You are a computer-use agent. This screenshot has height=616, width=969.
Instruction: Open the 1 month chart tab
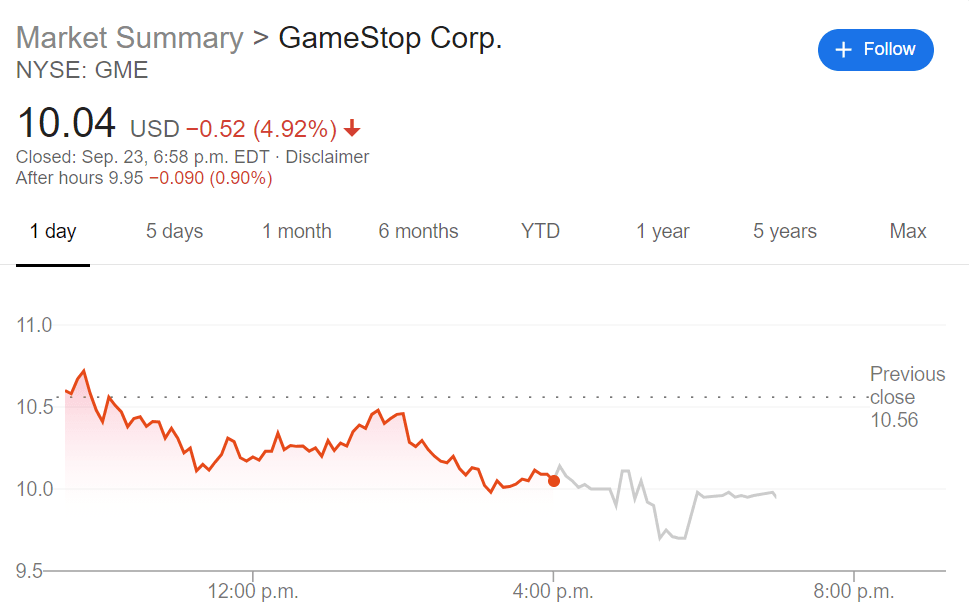pyautogui.click(x=297, y=232)
